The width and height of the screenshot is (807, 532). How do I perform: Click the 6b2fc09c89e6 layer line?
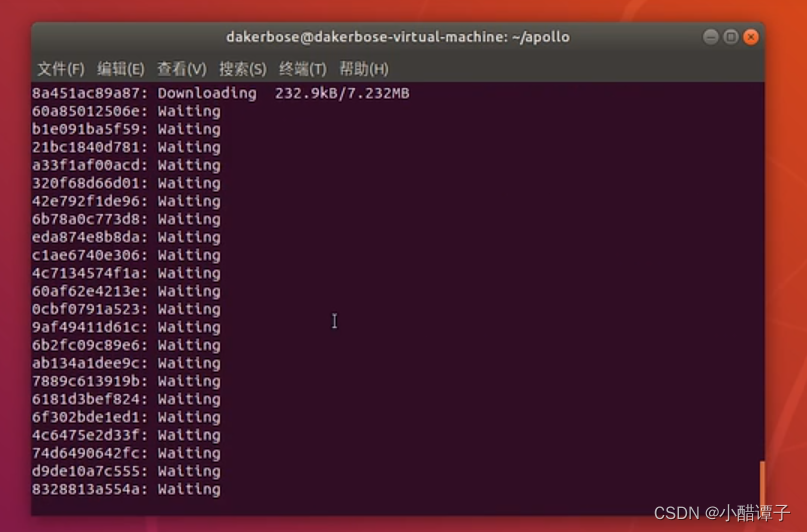pyautogui.click(x=126, y=345)
